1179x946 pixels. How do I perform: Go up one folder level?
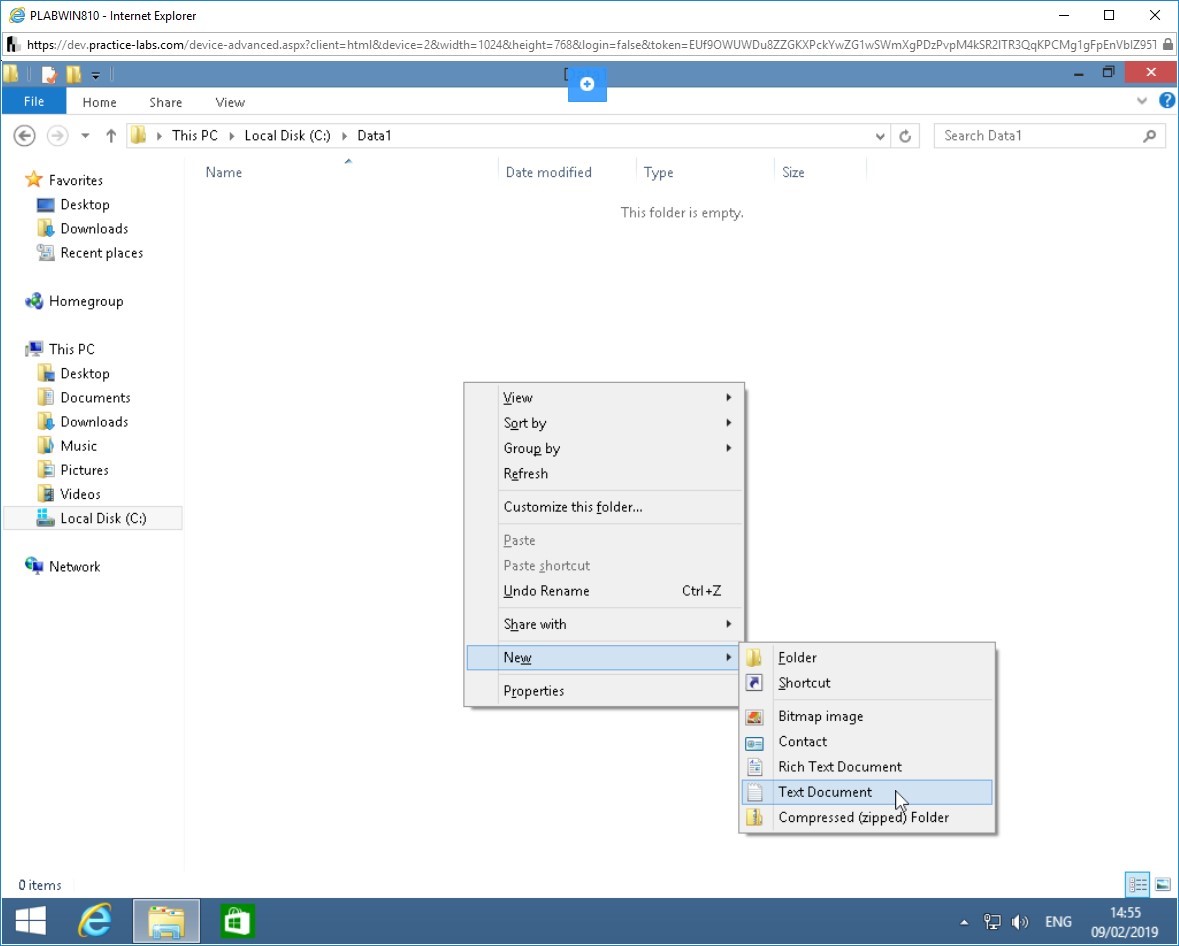(x=111, y=135)
